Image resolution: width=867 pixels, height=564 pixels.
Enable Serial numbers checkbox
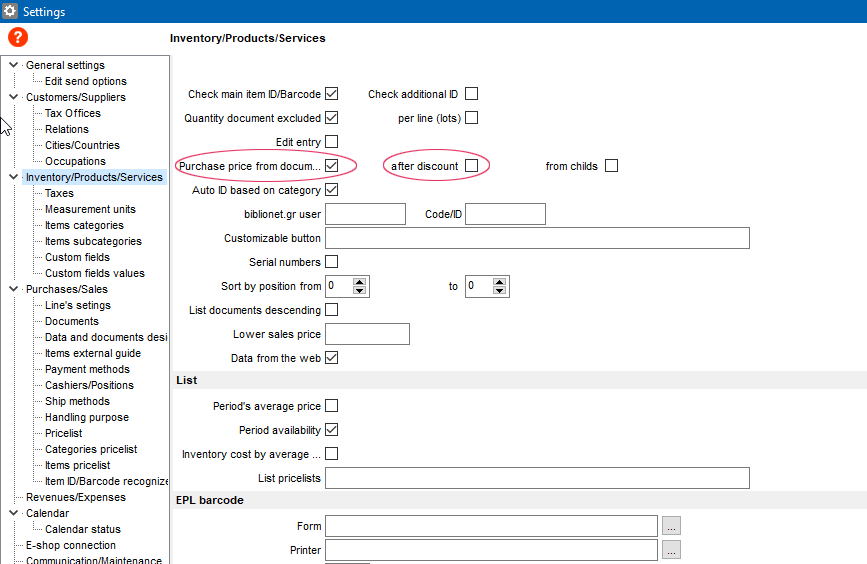tap(332, 262)
